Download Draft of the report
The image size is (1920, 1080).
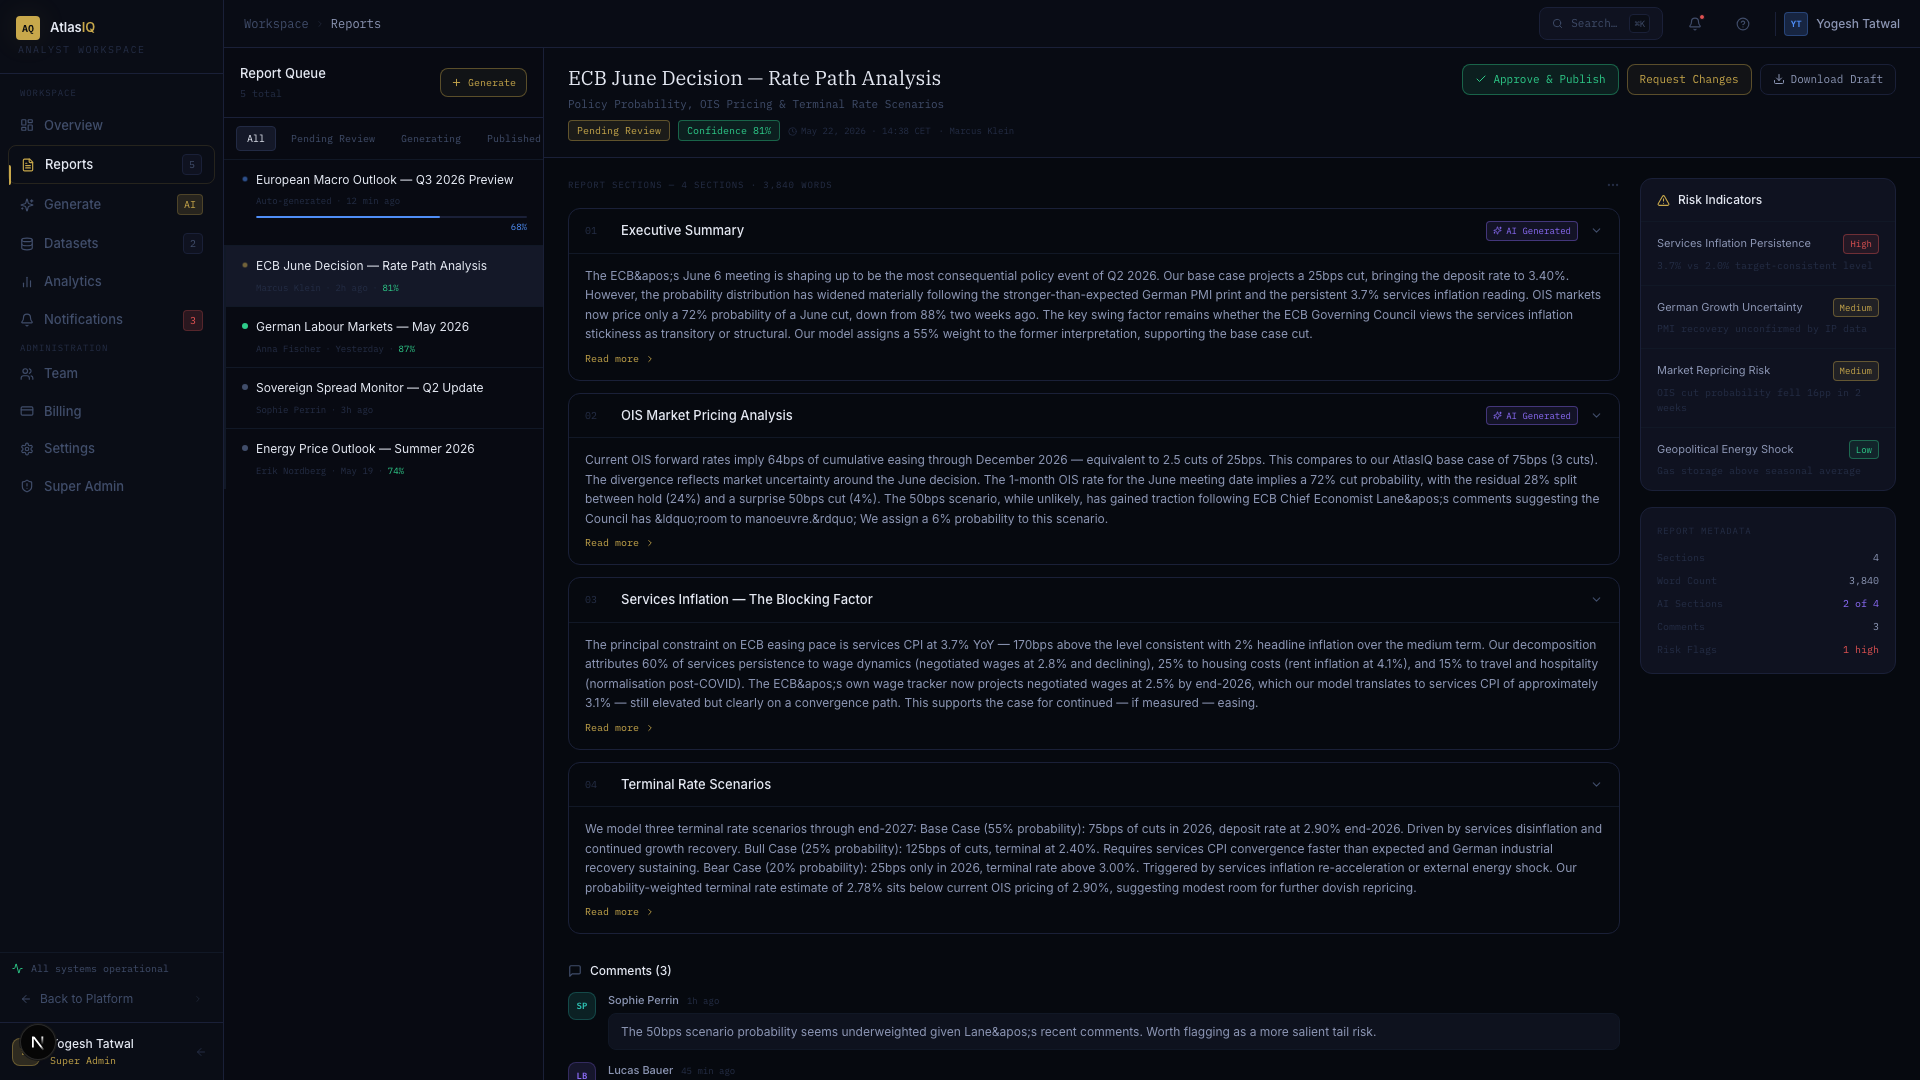coord(1828,80)
